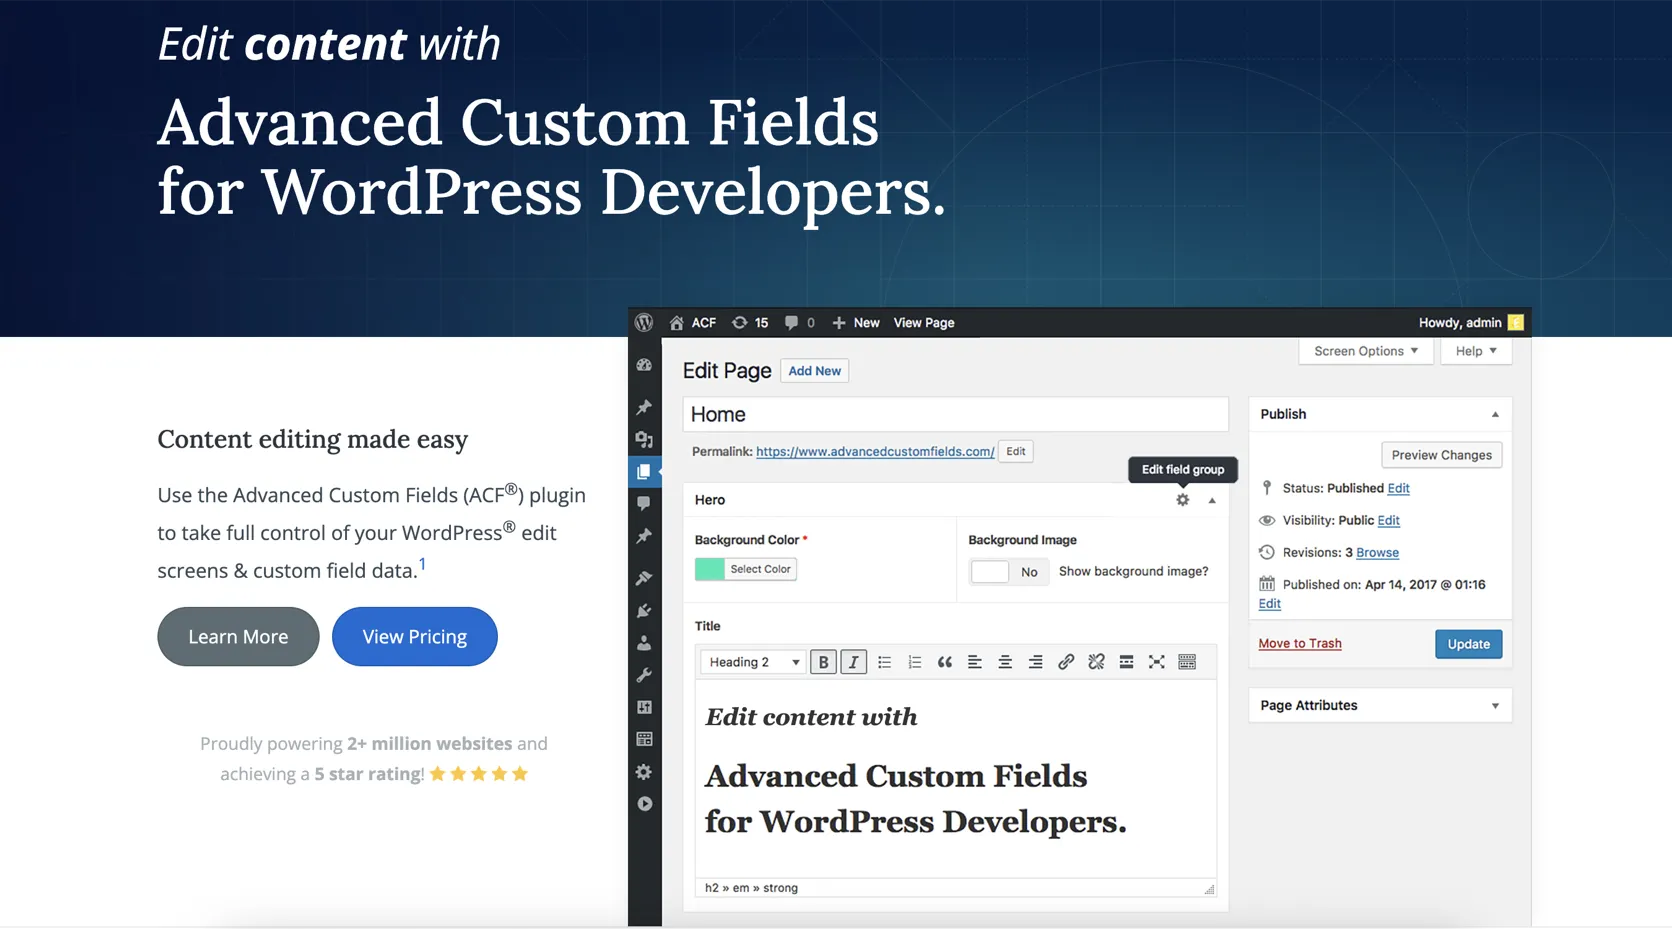
Task: Click the Edit field group gear icon
Action: [1183, 500]
